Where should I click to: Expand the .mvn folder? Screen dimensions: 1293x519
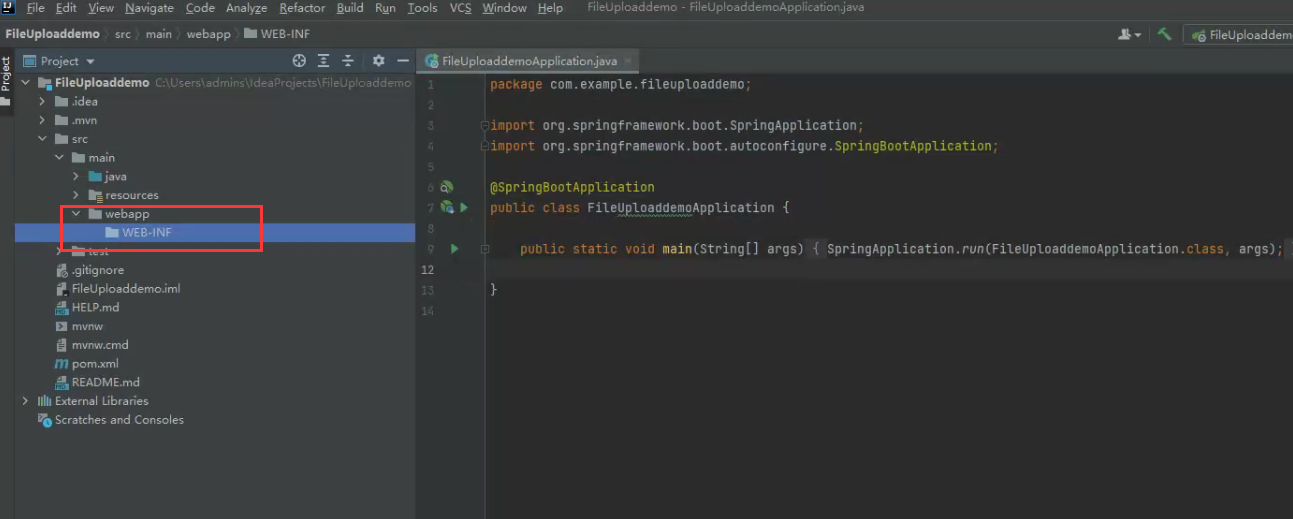(42, 120)
